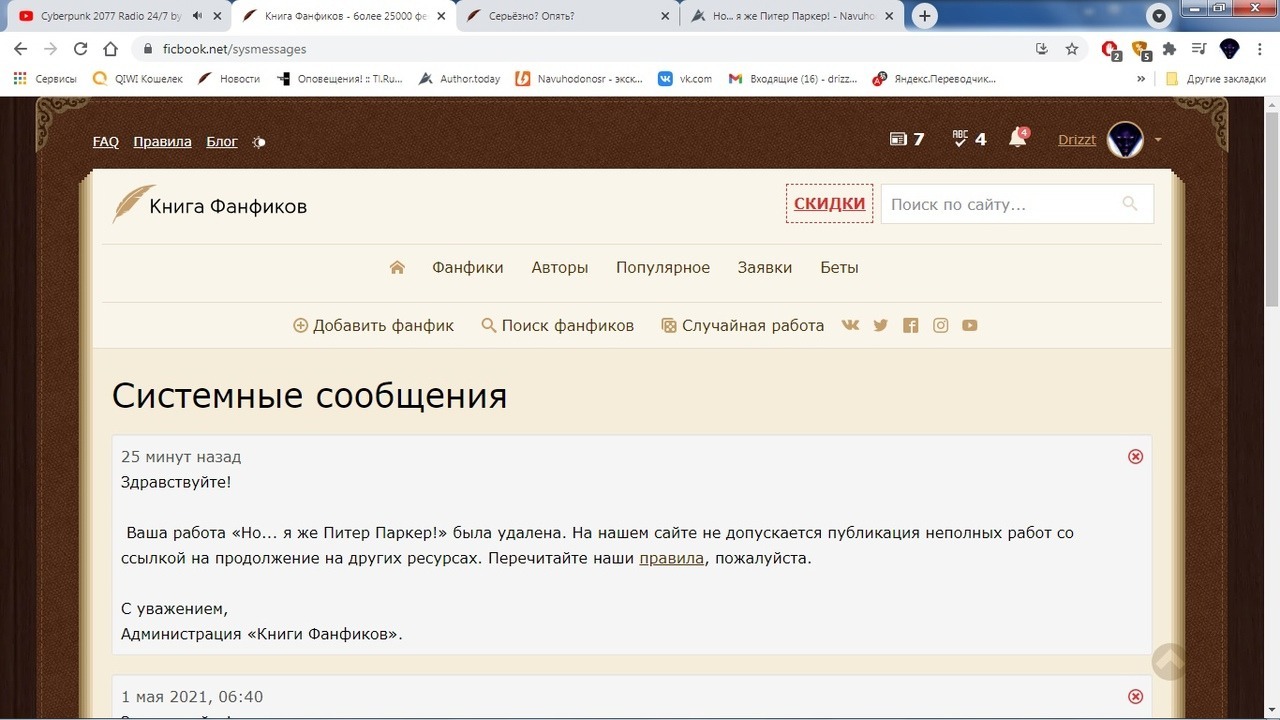Open the bookmarks overflow chevron
The width and height of the screenshot is (1280, 720).
(1142, 78)
